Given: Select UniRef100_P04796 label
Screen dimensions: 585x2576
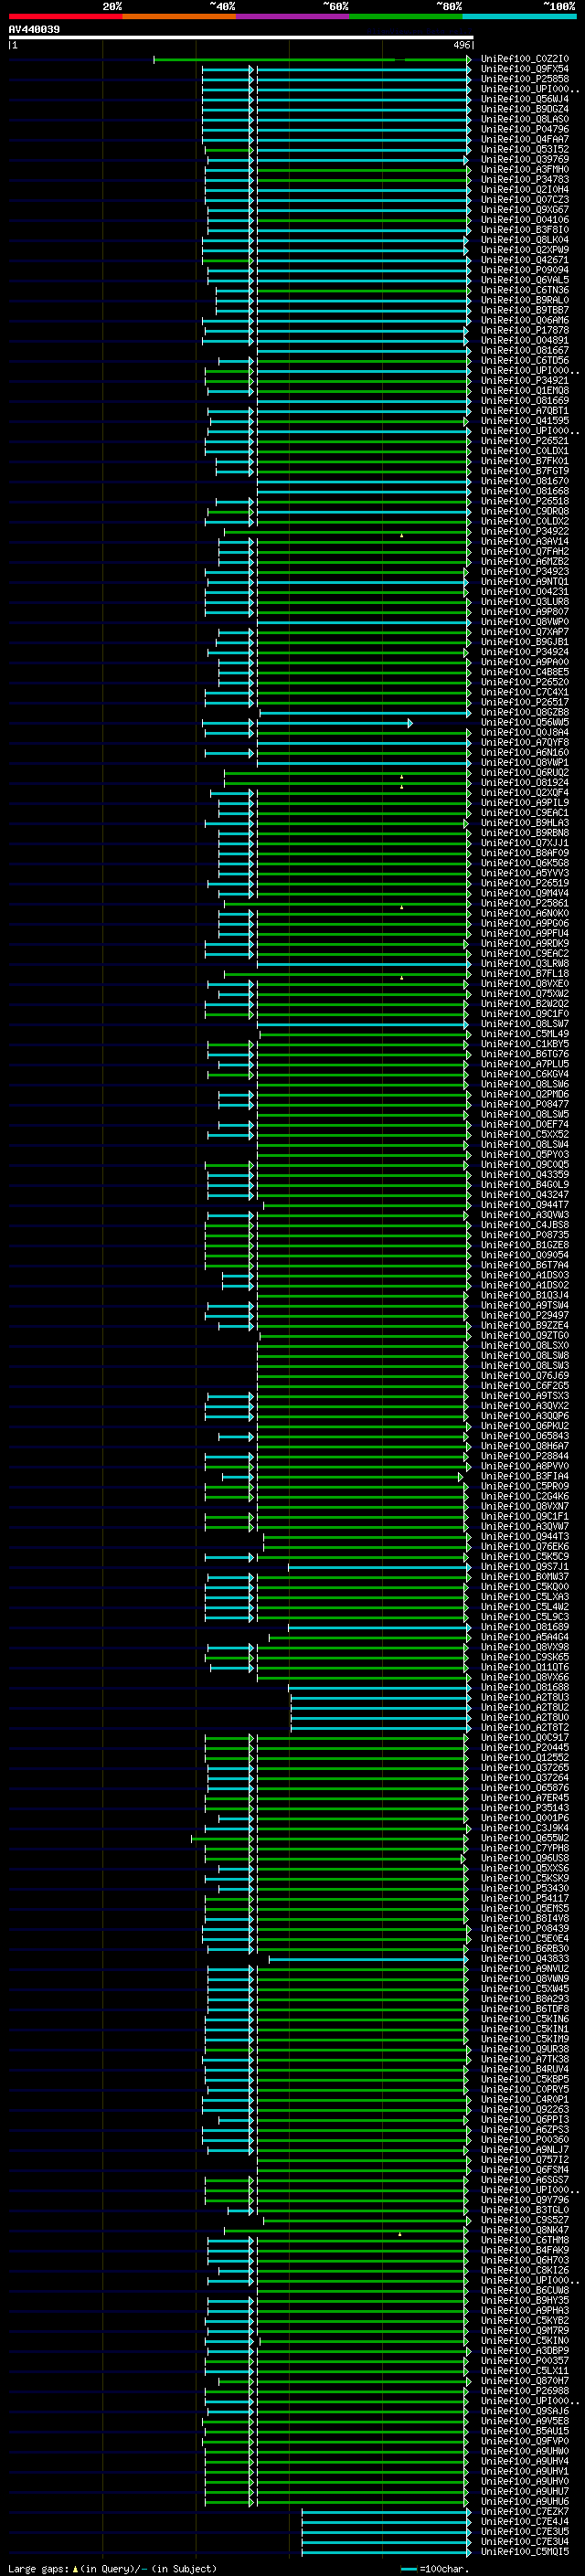Looking at the screenshot, I should coord(525,129).
